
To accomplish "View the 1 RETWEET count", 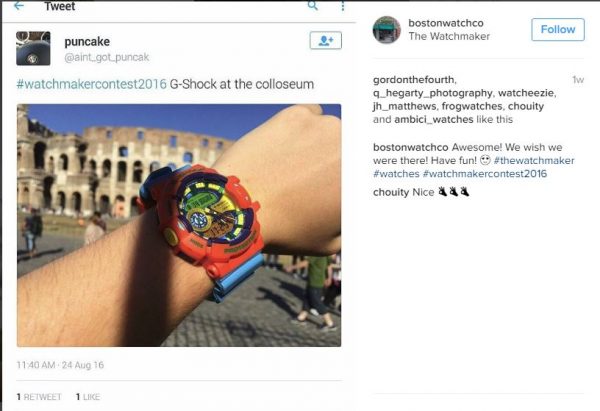I will (39, 397).
